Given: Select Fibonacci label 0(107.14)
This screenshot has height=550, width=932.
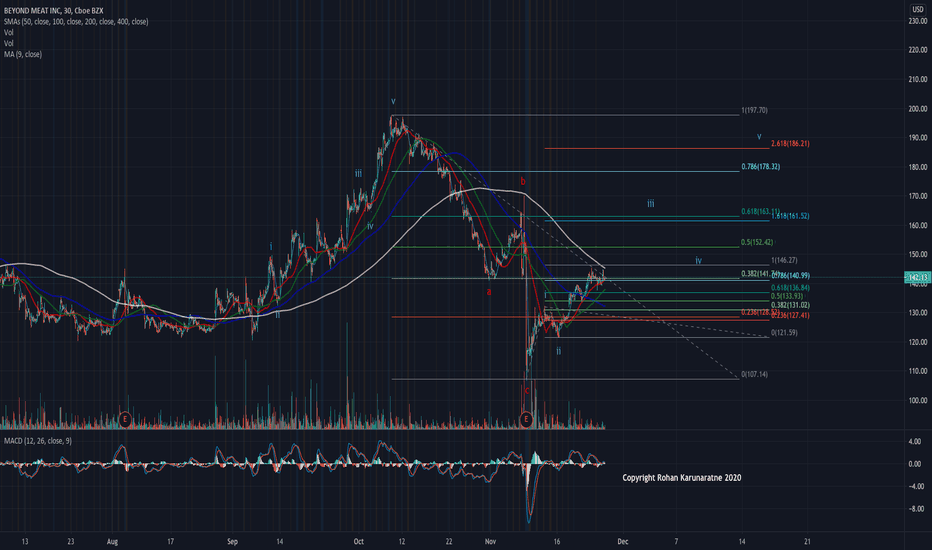Looking at the screenshot, I should pyautogui.click(x=754, y=374).
